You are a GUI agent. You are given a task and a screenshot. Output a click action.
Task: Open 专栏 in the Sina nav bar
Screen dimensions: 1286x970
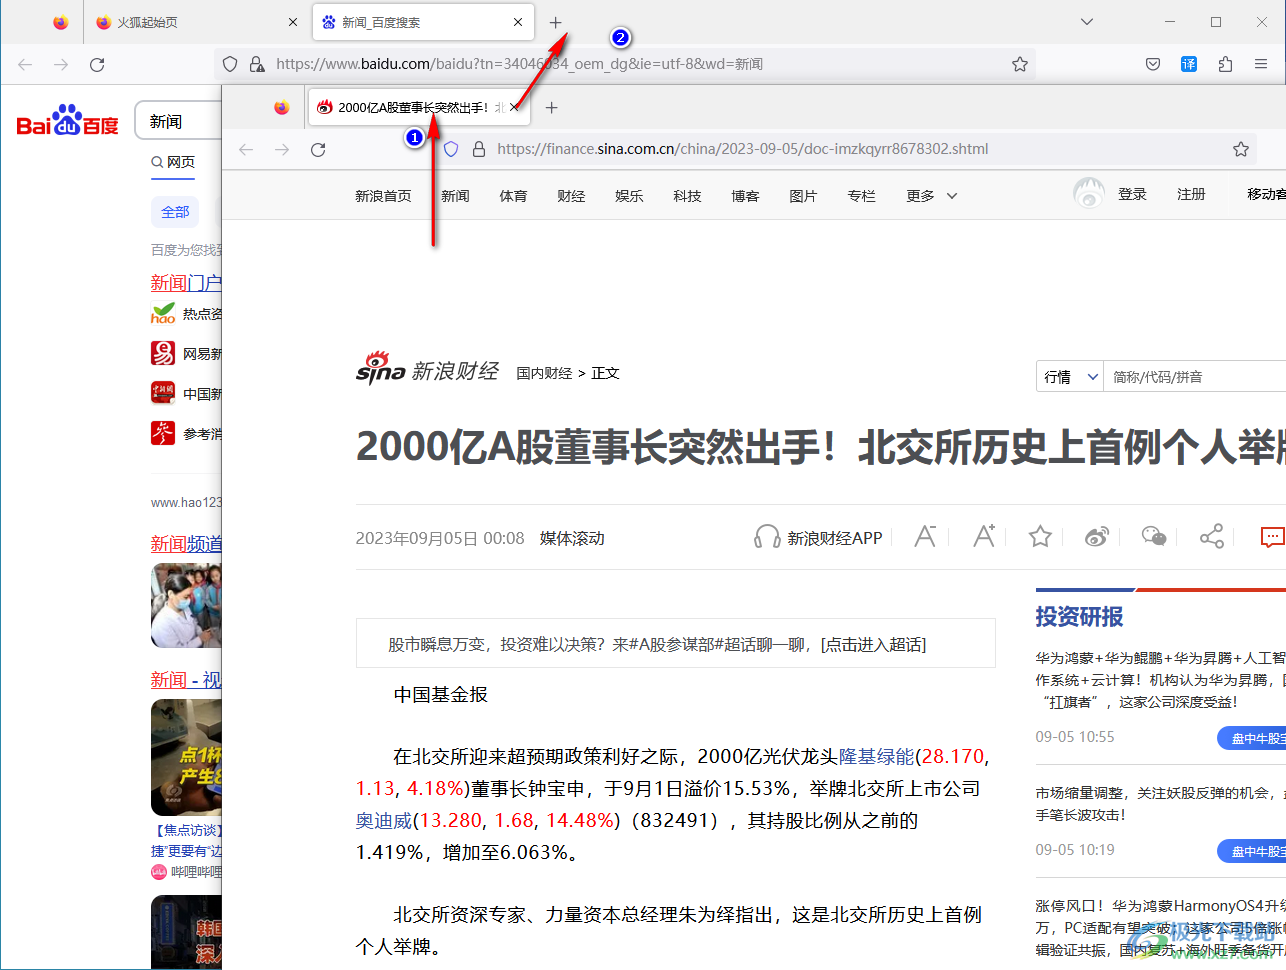pyautogui.click(x=861, y=196)
